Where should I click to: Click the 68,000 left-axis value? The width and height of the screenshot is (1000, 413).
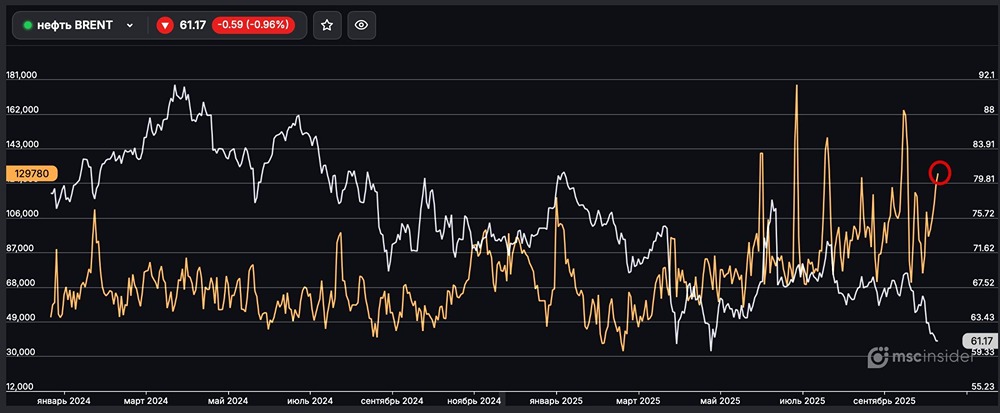click(x=22, y=284)
